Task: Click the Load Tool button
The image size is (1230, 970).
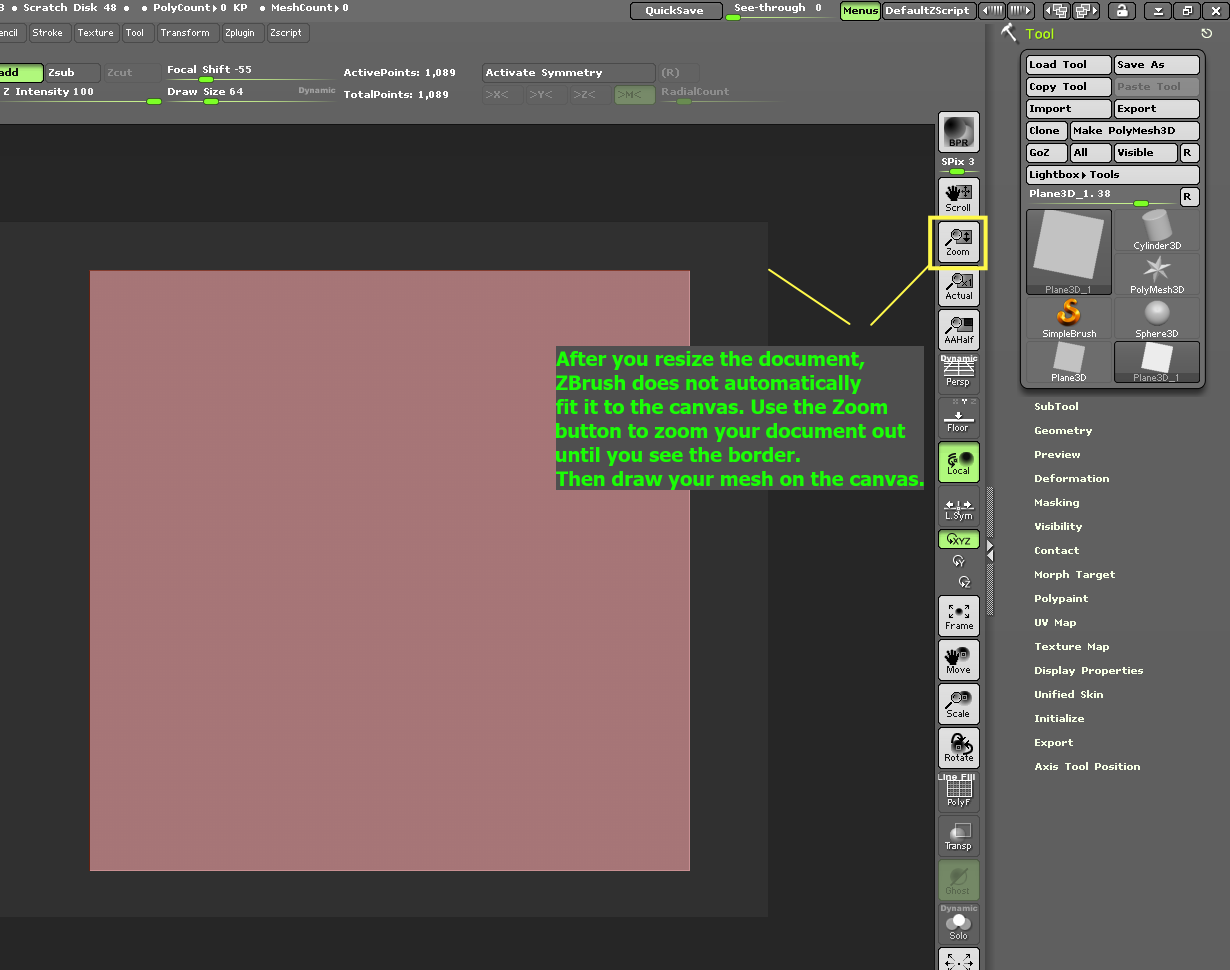Action: tap(1069, 65)
